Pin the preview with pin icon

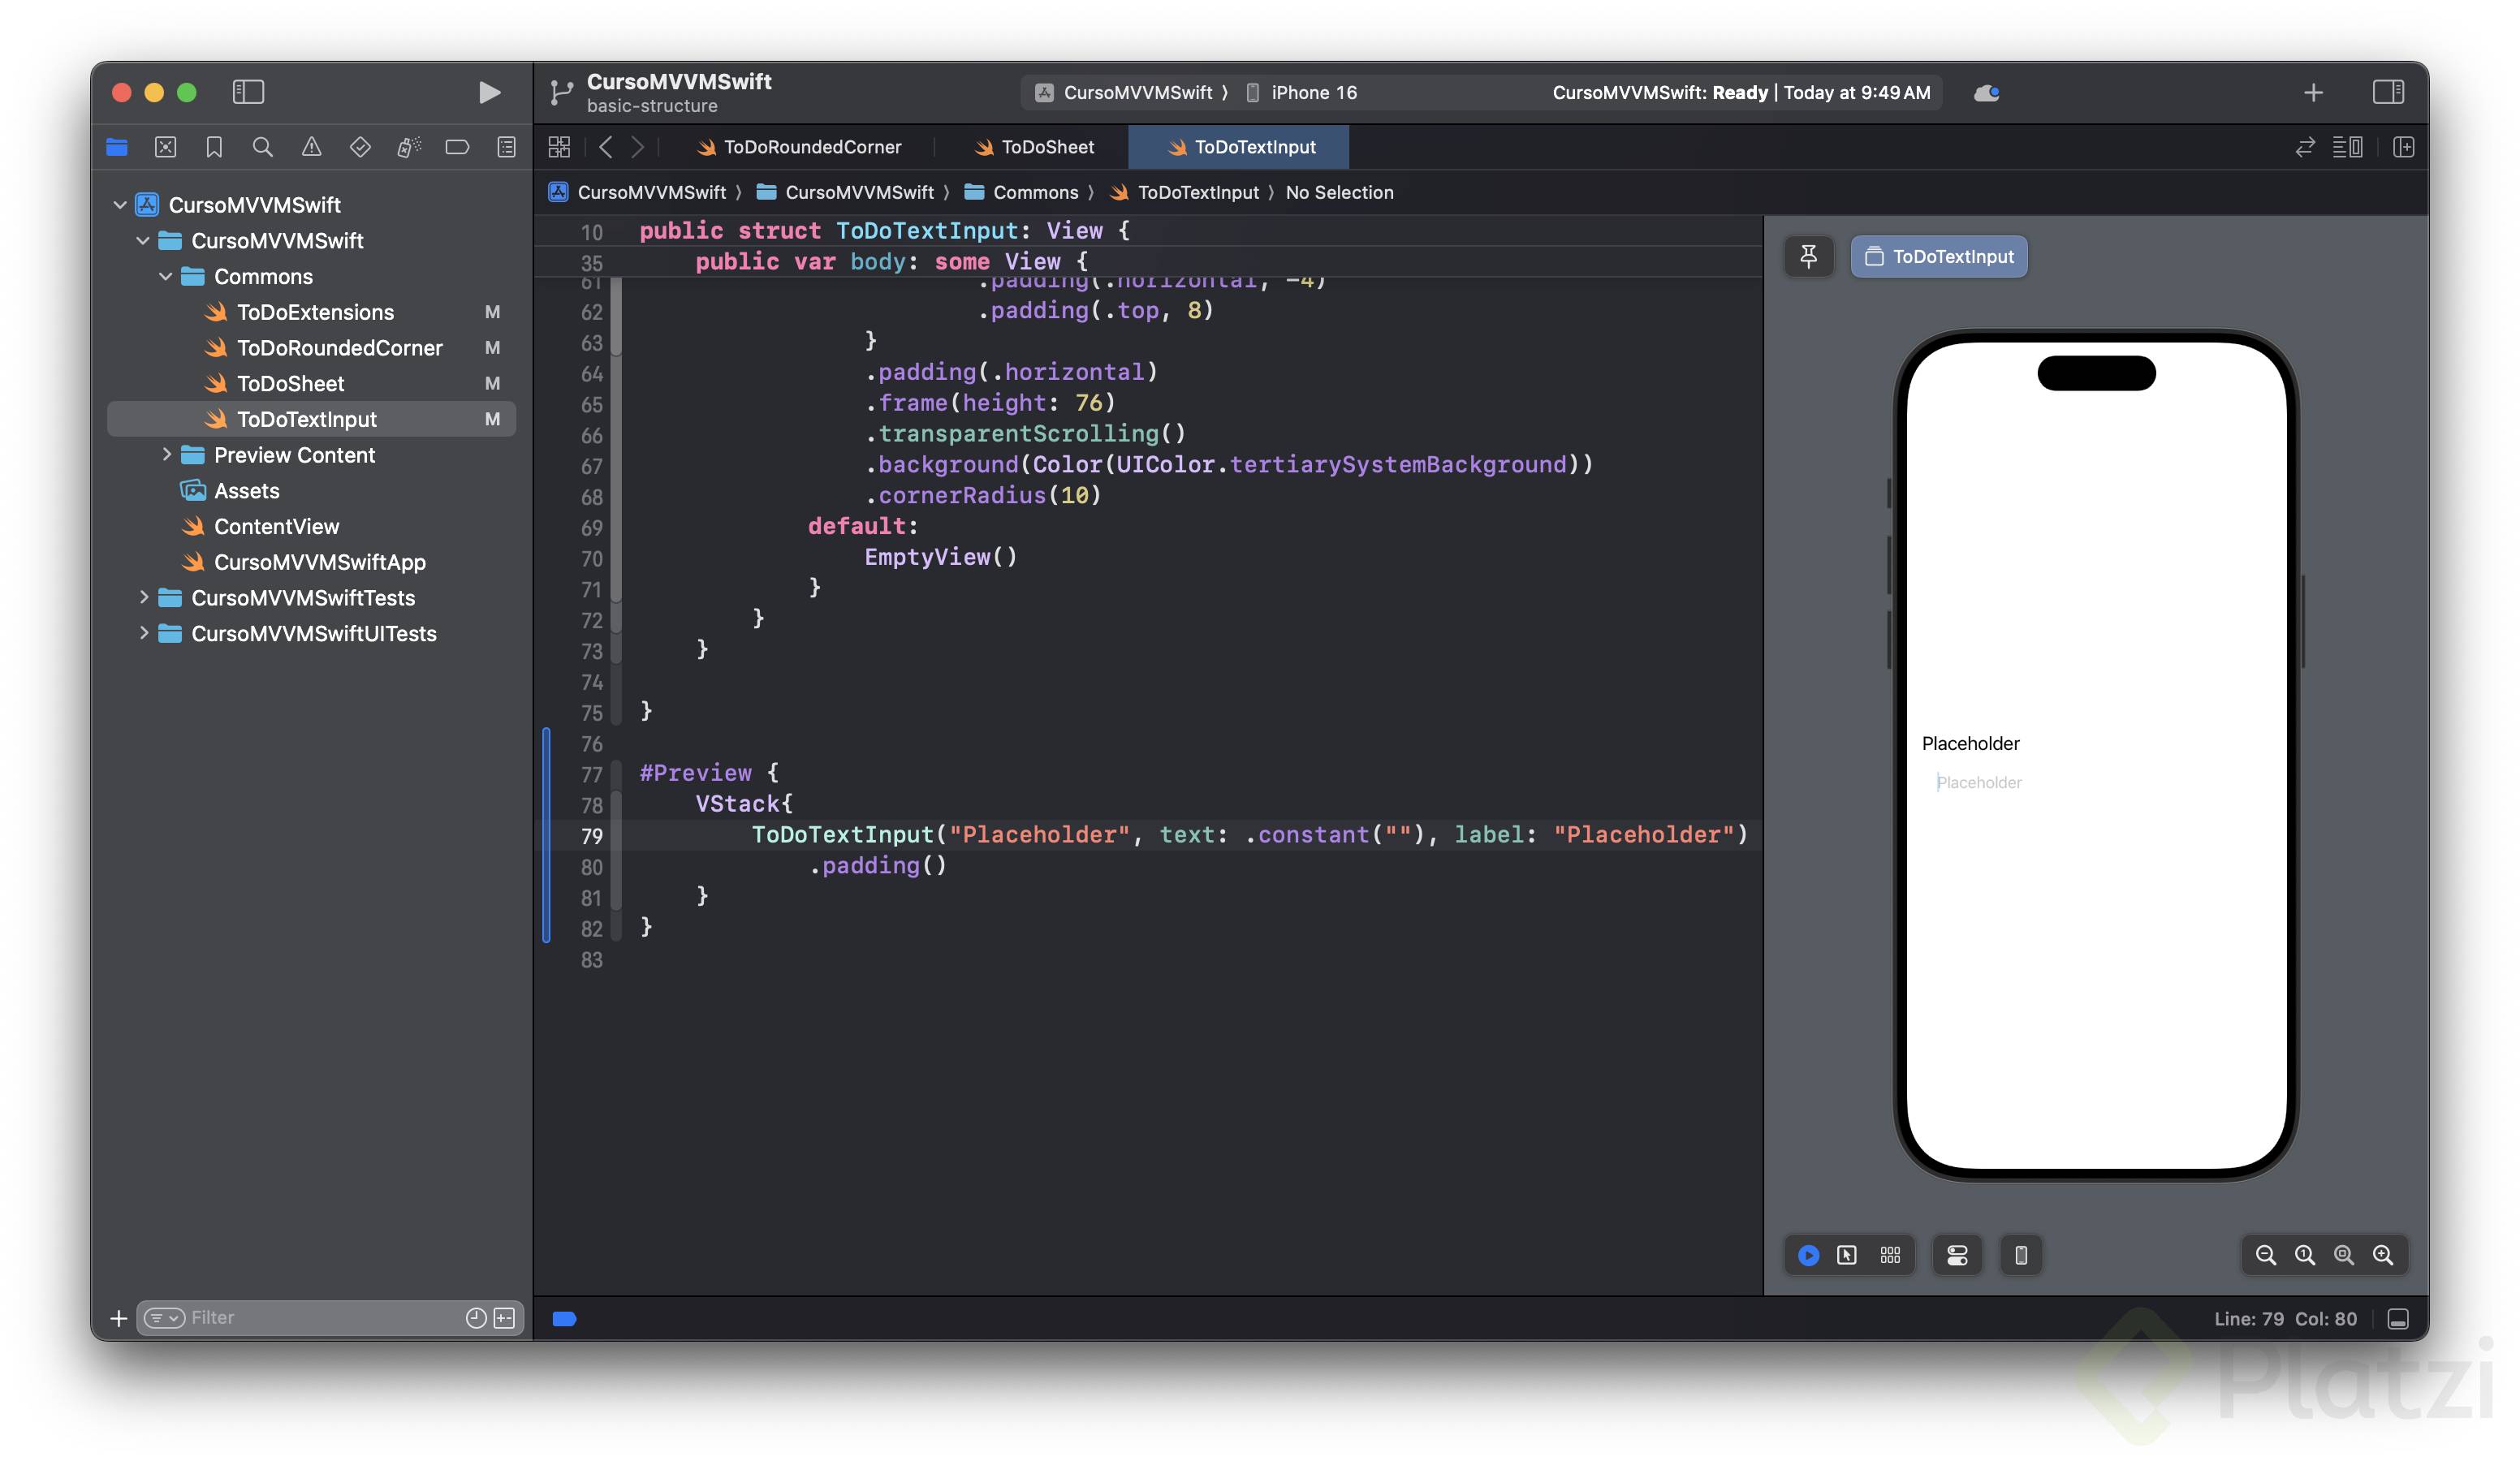[x=1808, y=257]
